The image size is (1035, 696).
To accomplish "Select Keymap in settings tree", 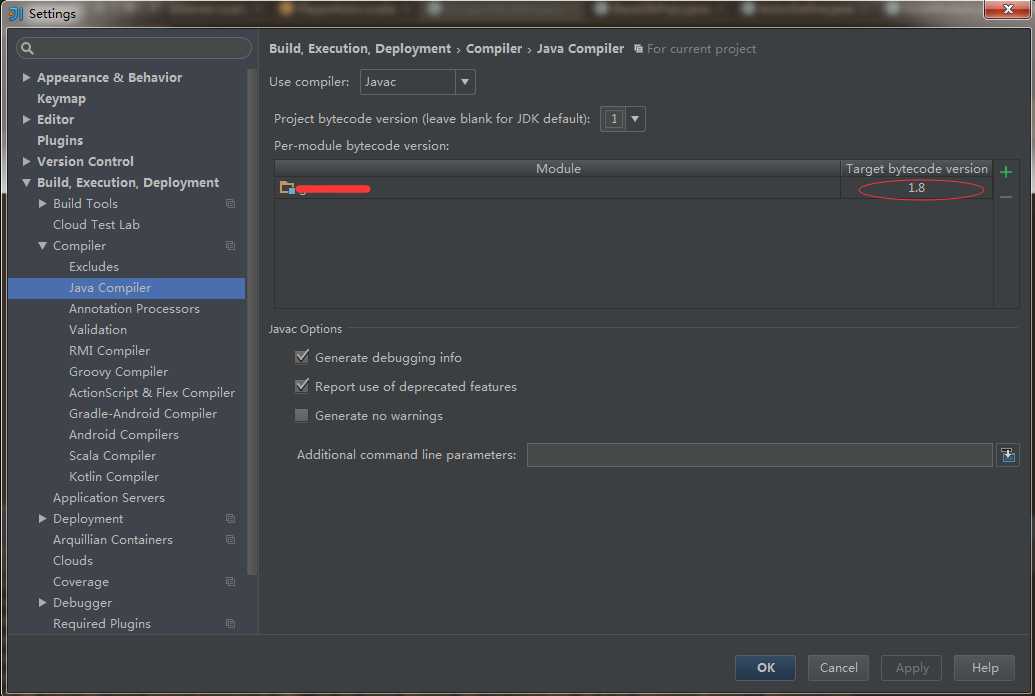I will (x=61, y=98).
